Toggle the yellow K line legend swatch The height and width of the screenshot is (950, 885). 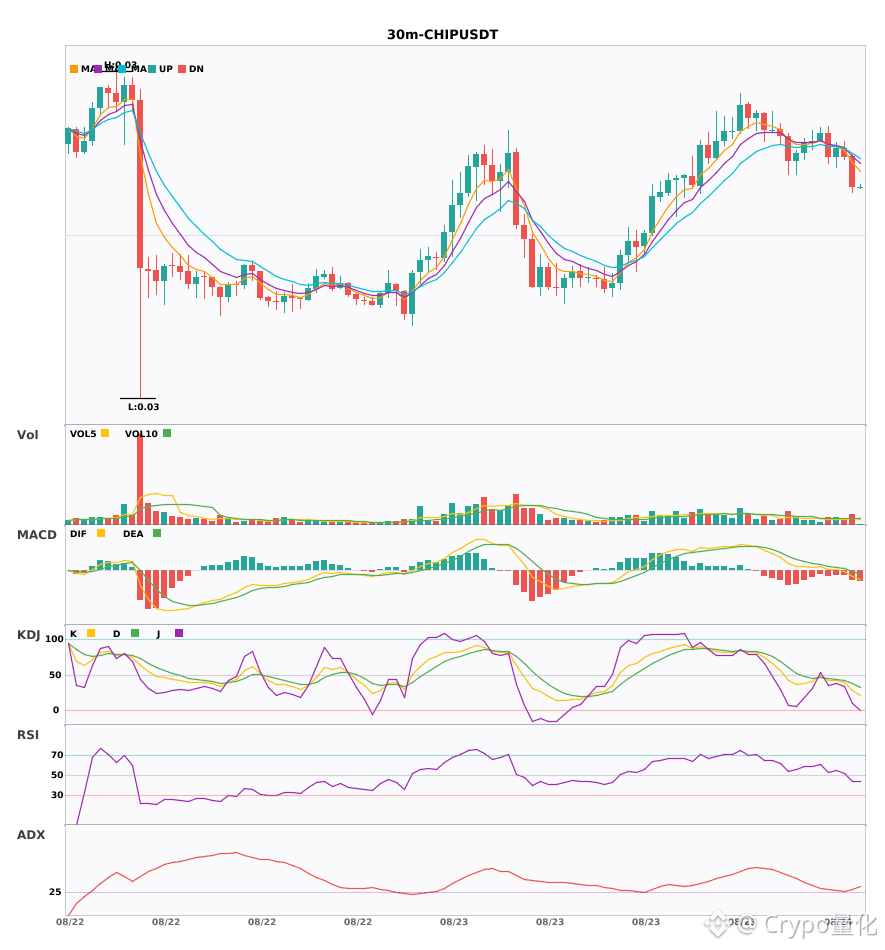(91, 633)
